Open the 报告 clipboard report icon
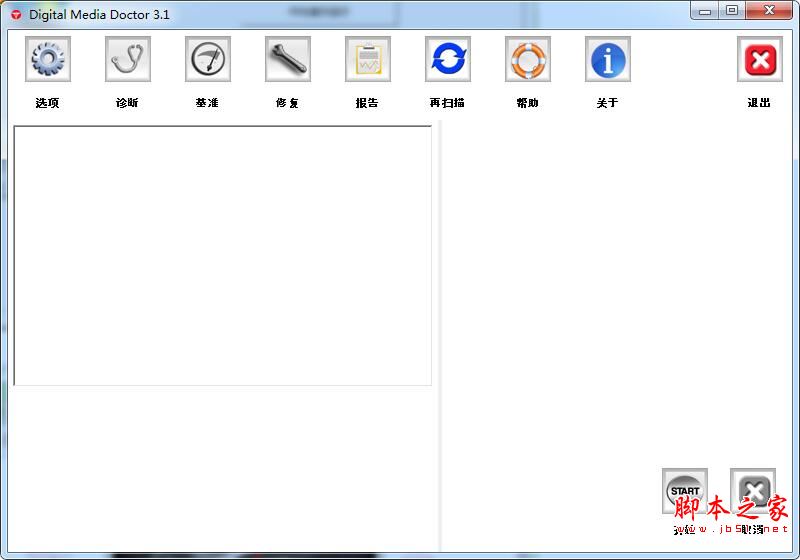 click(368, 59)
